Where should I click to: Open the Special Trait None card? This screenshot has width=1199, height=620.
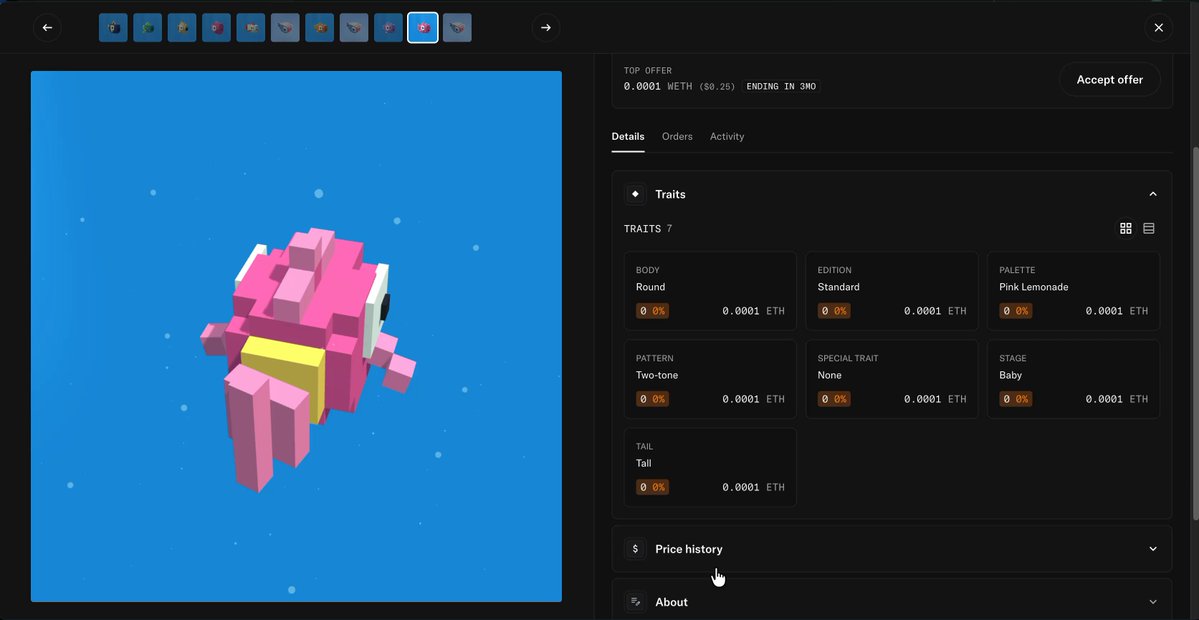point(892,379)
